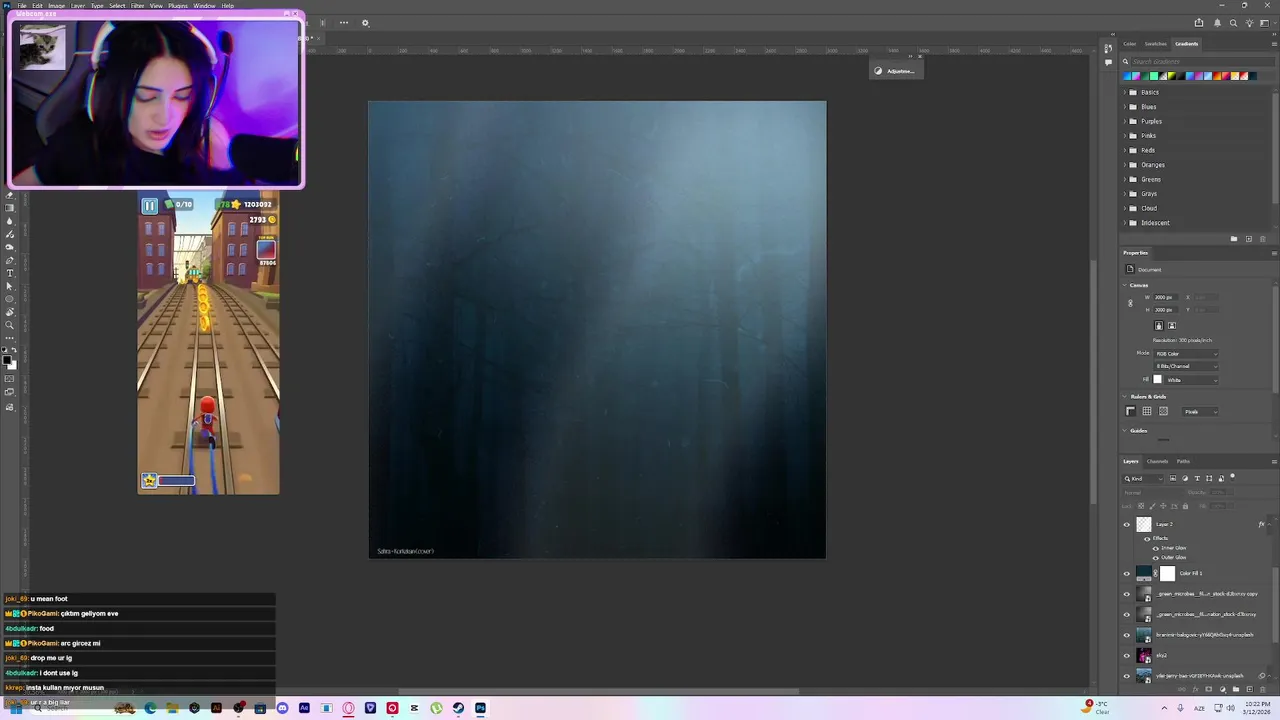The height and width of the screenshot is (720, 1280).
Task: Toggle Inner Glow effect visibility
Action: point(1156,548)
